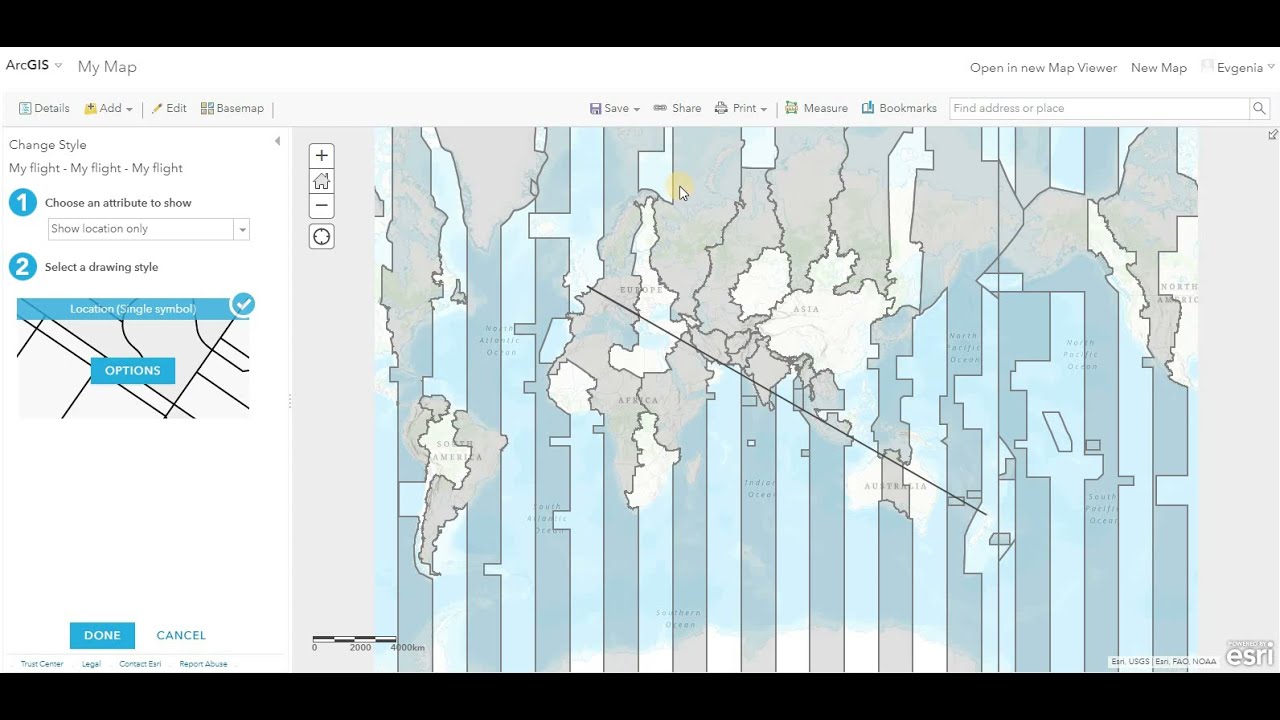Screen dimensions: 1280x720
Task: Open the Details panel
Action: point(44,108)
